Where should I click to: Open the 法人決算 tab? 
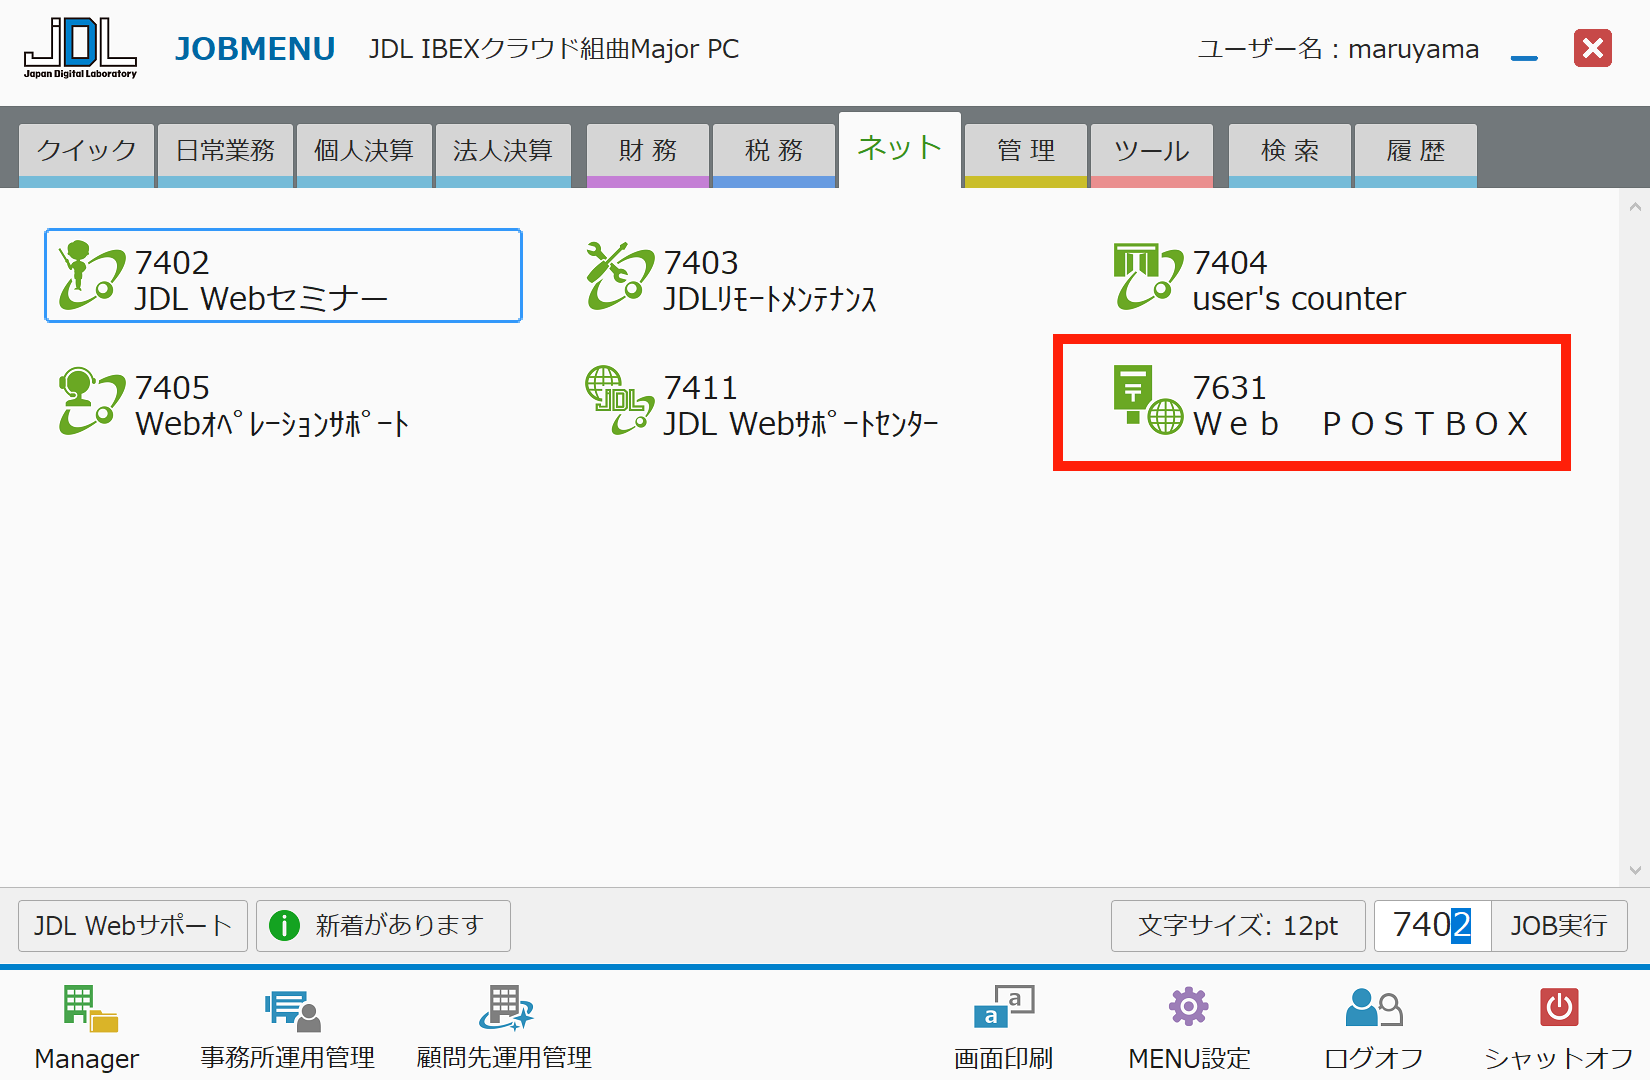(x=503, y=154)
